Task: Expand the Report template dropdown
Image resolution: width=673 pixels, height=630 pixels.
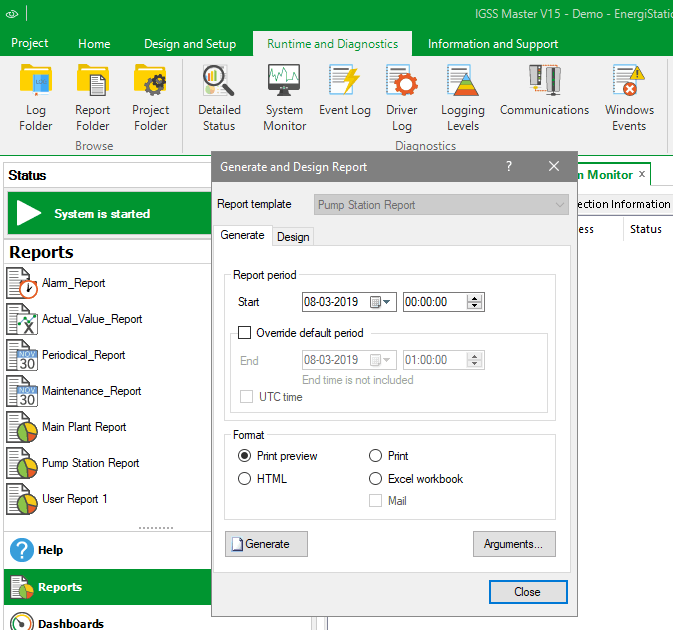Action: point(559,205)
